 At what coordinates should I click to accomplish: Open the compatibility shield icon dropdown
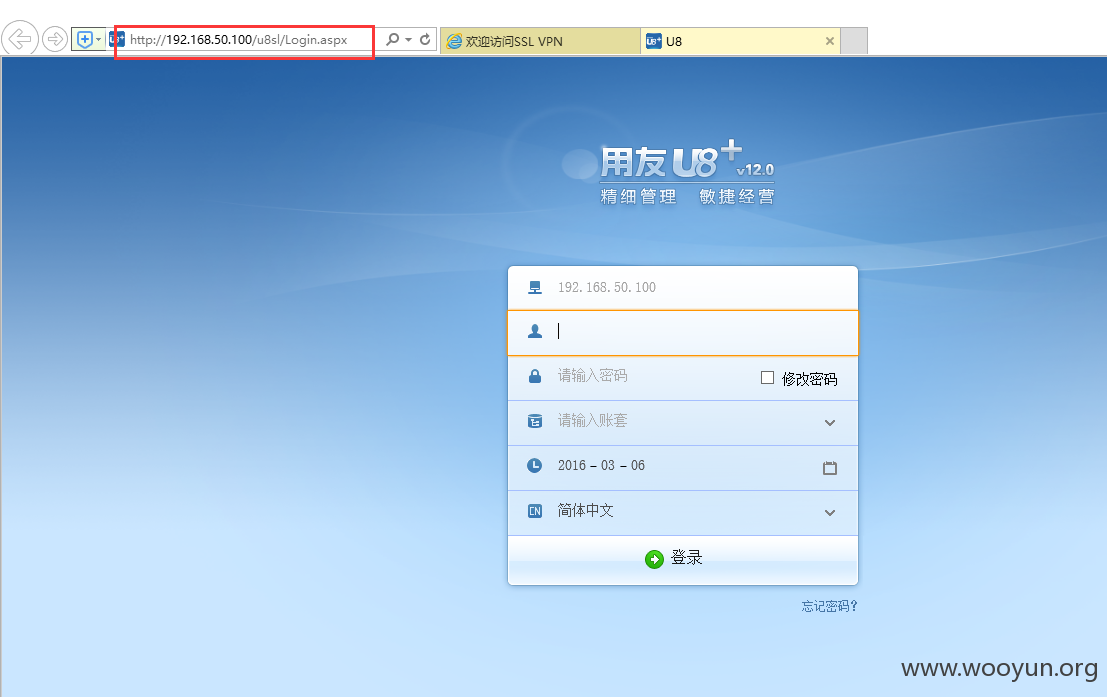tap(88, 40)
